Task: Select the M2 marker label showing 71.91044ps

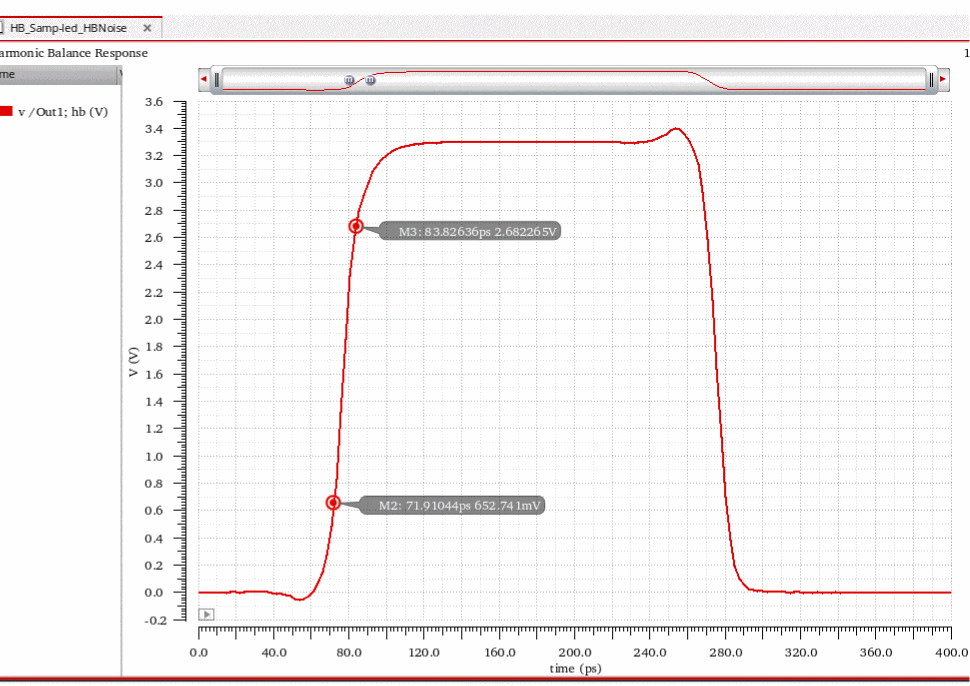Action: point(459,506)
